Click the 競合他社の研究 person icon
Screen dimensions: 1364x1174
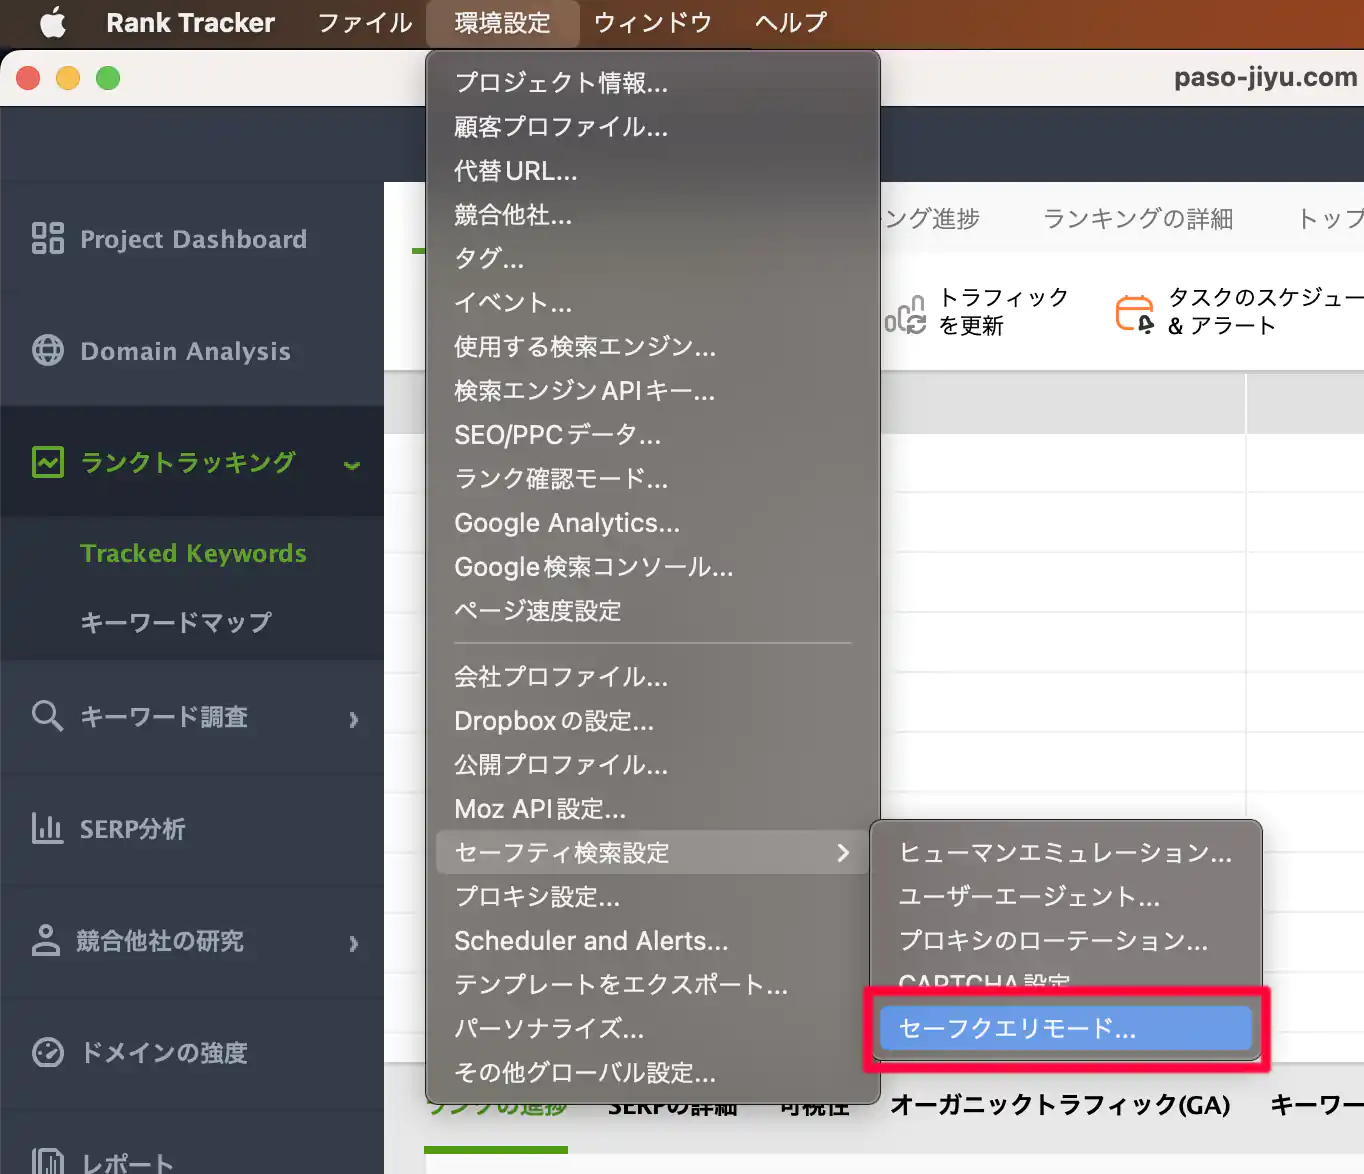click(46, 940)
